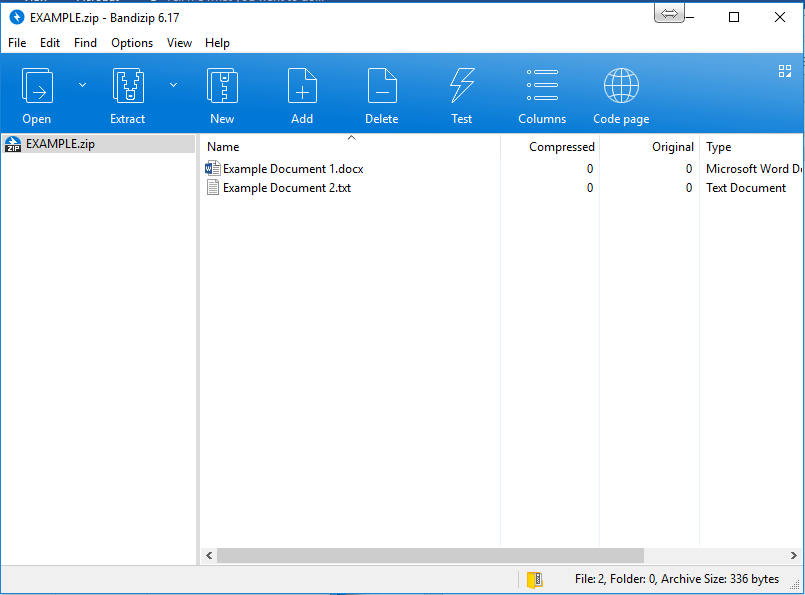Click the scroll-right arrow of file list

(x=794, y=555)
